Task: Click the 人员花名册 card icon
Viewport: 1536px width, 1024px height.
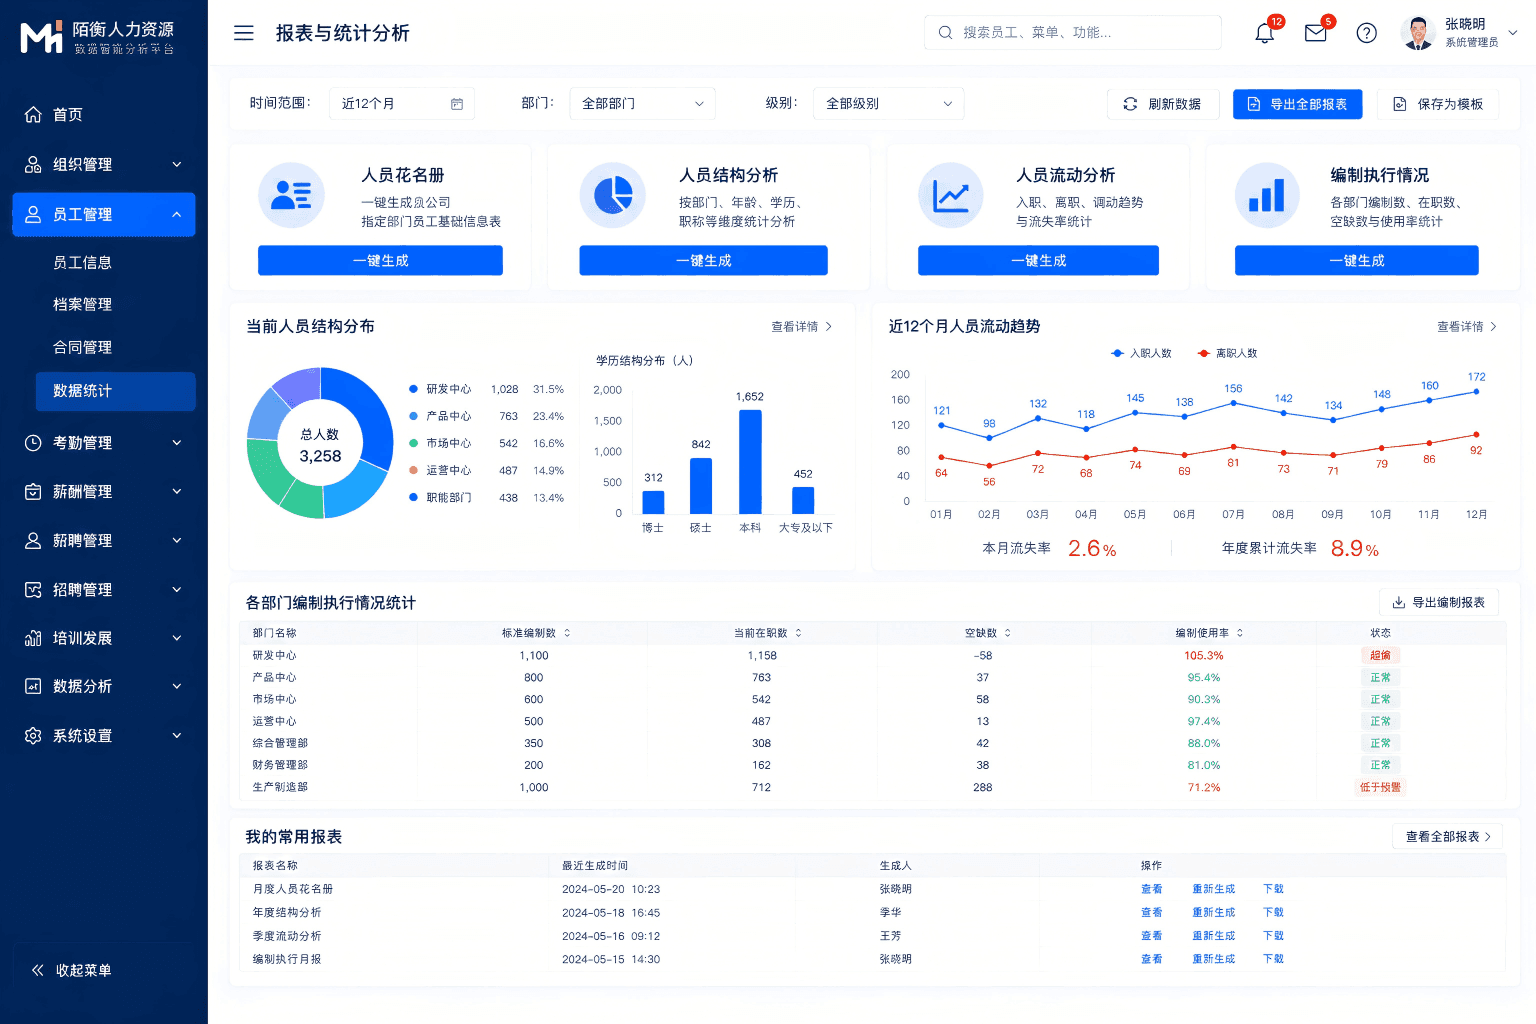Action: [x=291, y=195]
